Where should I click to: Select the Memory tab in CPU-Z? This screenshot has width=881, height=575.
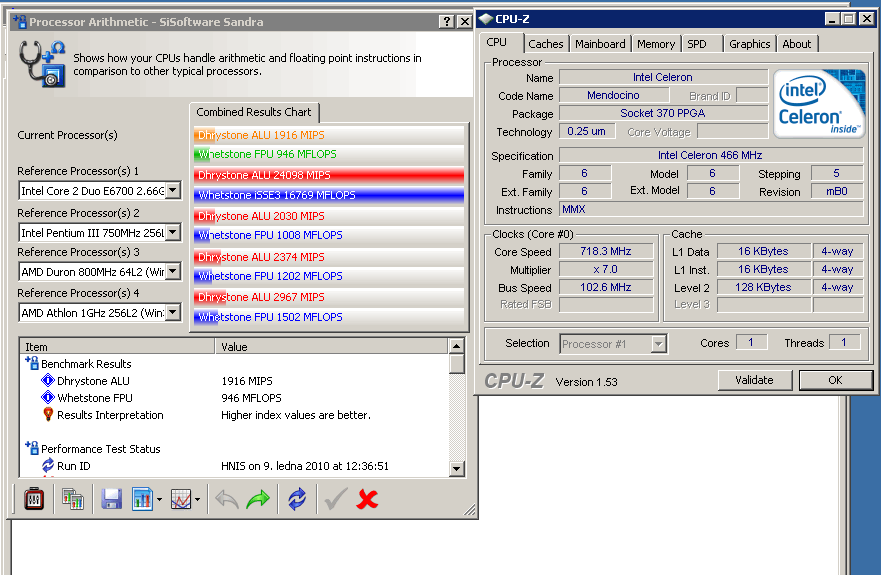point(656,44)
